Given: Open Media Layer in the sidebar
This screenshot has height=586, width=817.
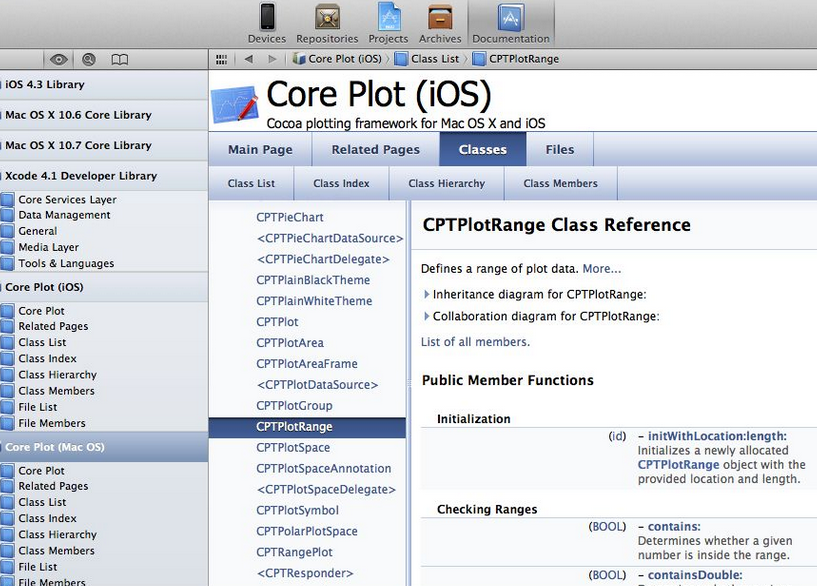Looking at the screenshot, I should click(48, 247).
